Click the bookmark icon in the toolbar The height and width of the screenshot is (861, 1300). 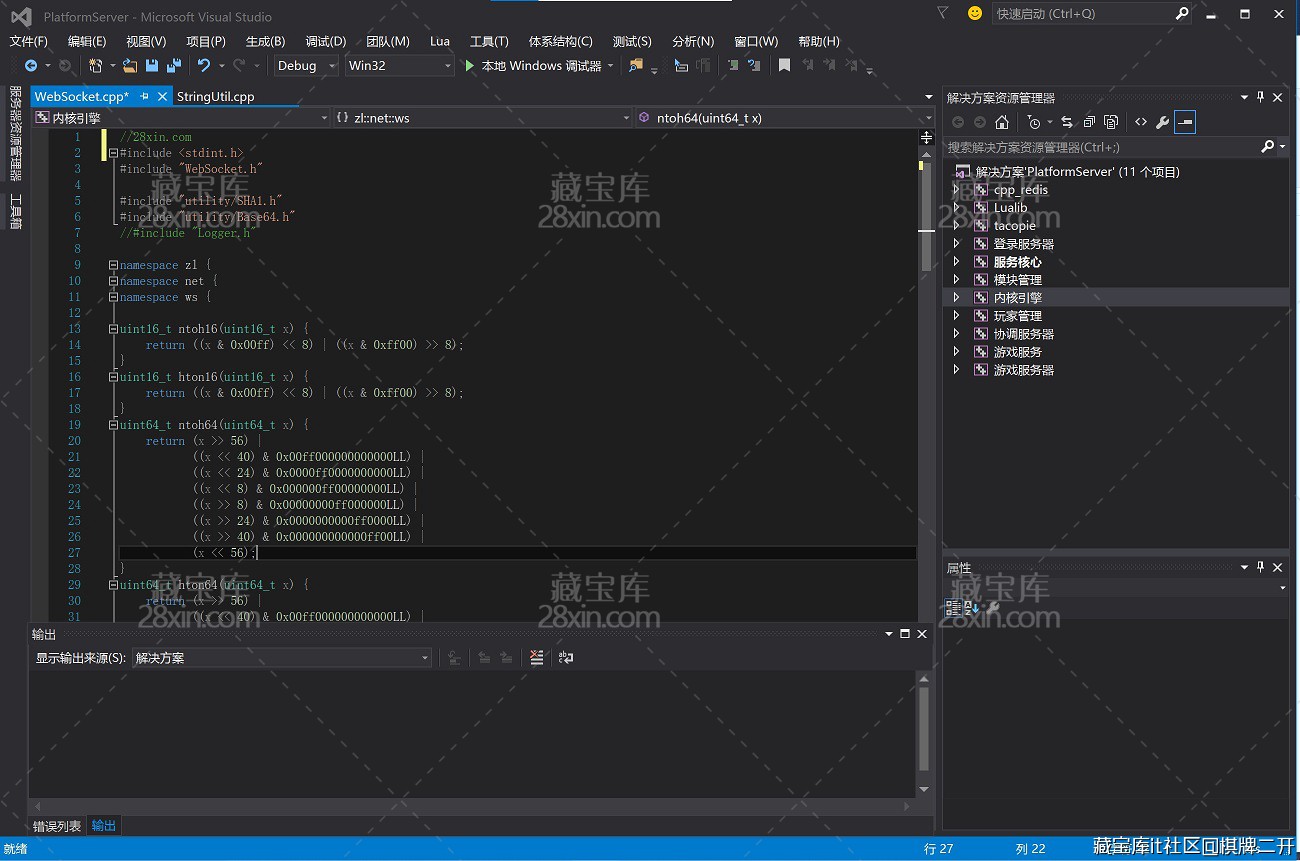coord(784,66)
